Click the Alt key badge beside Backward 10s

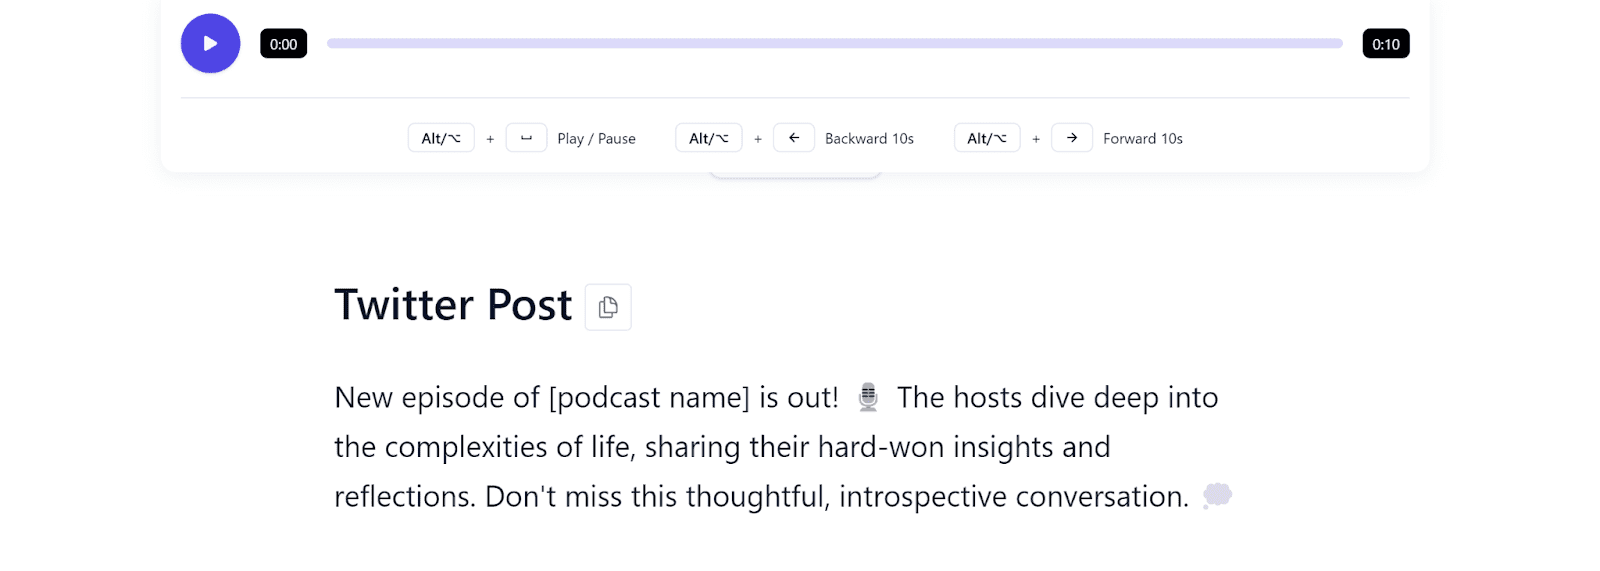[709, 138]
